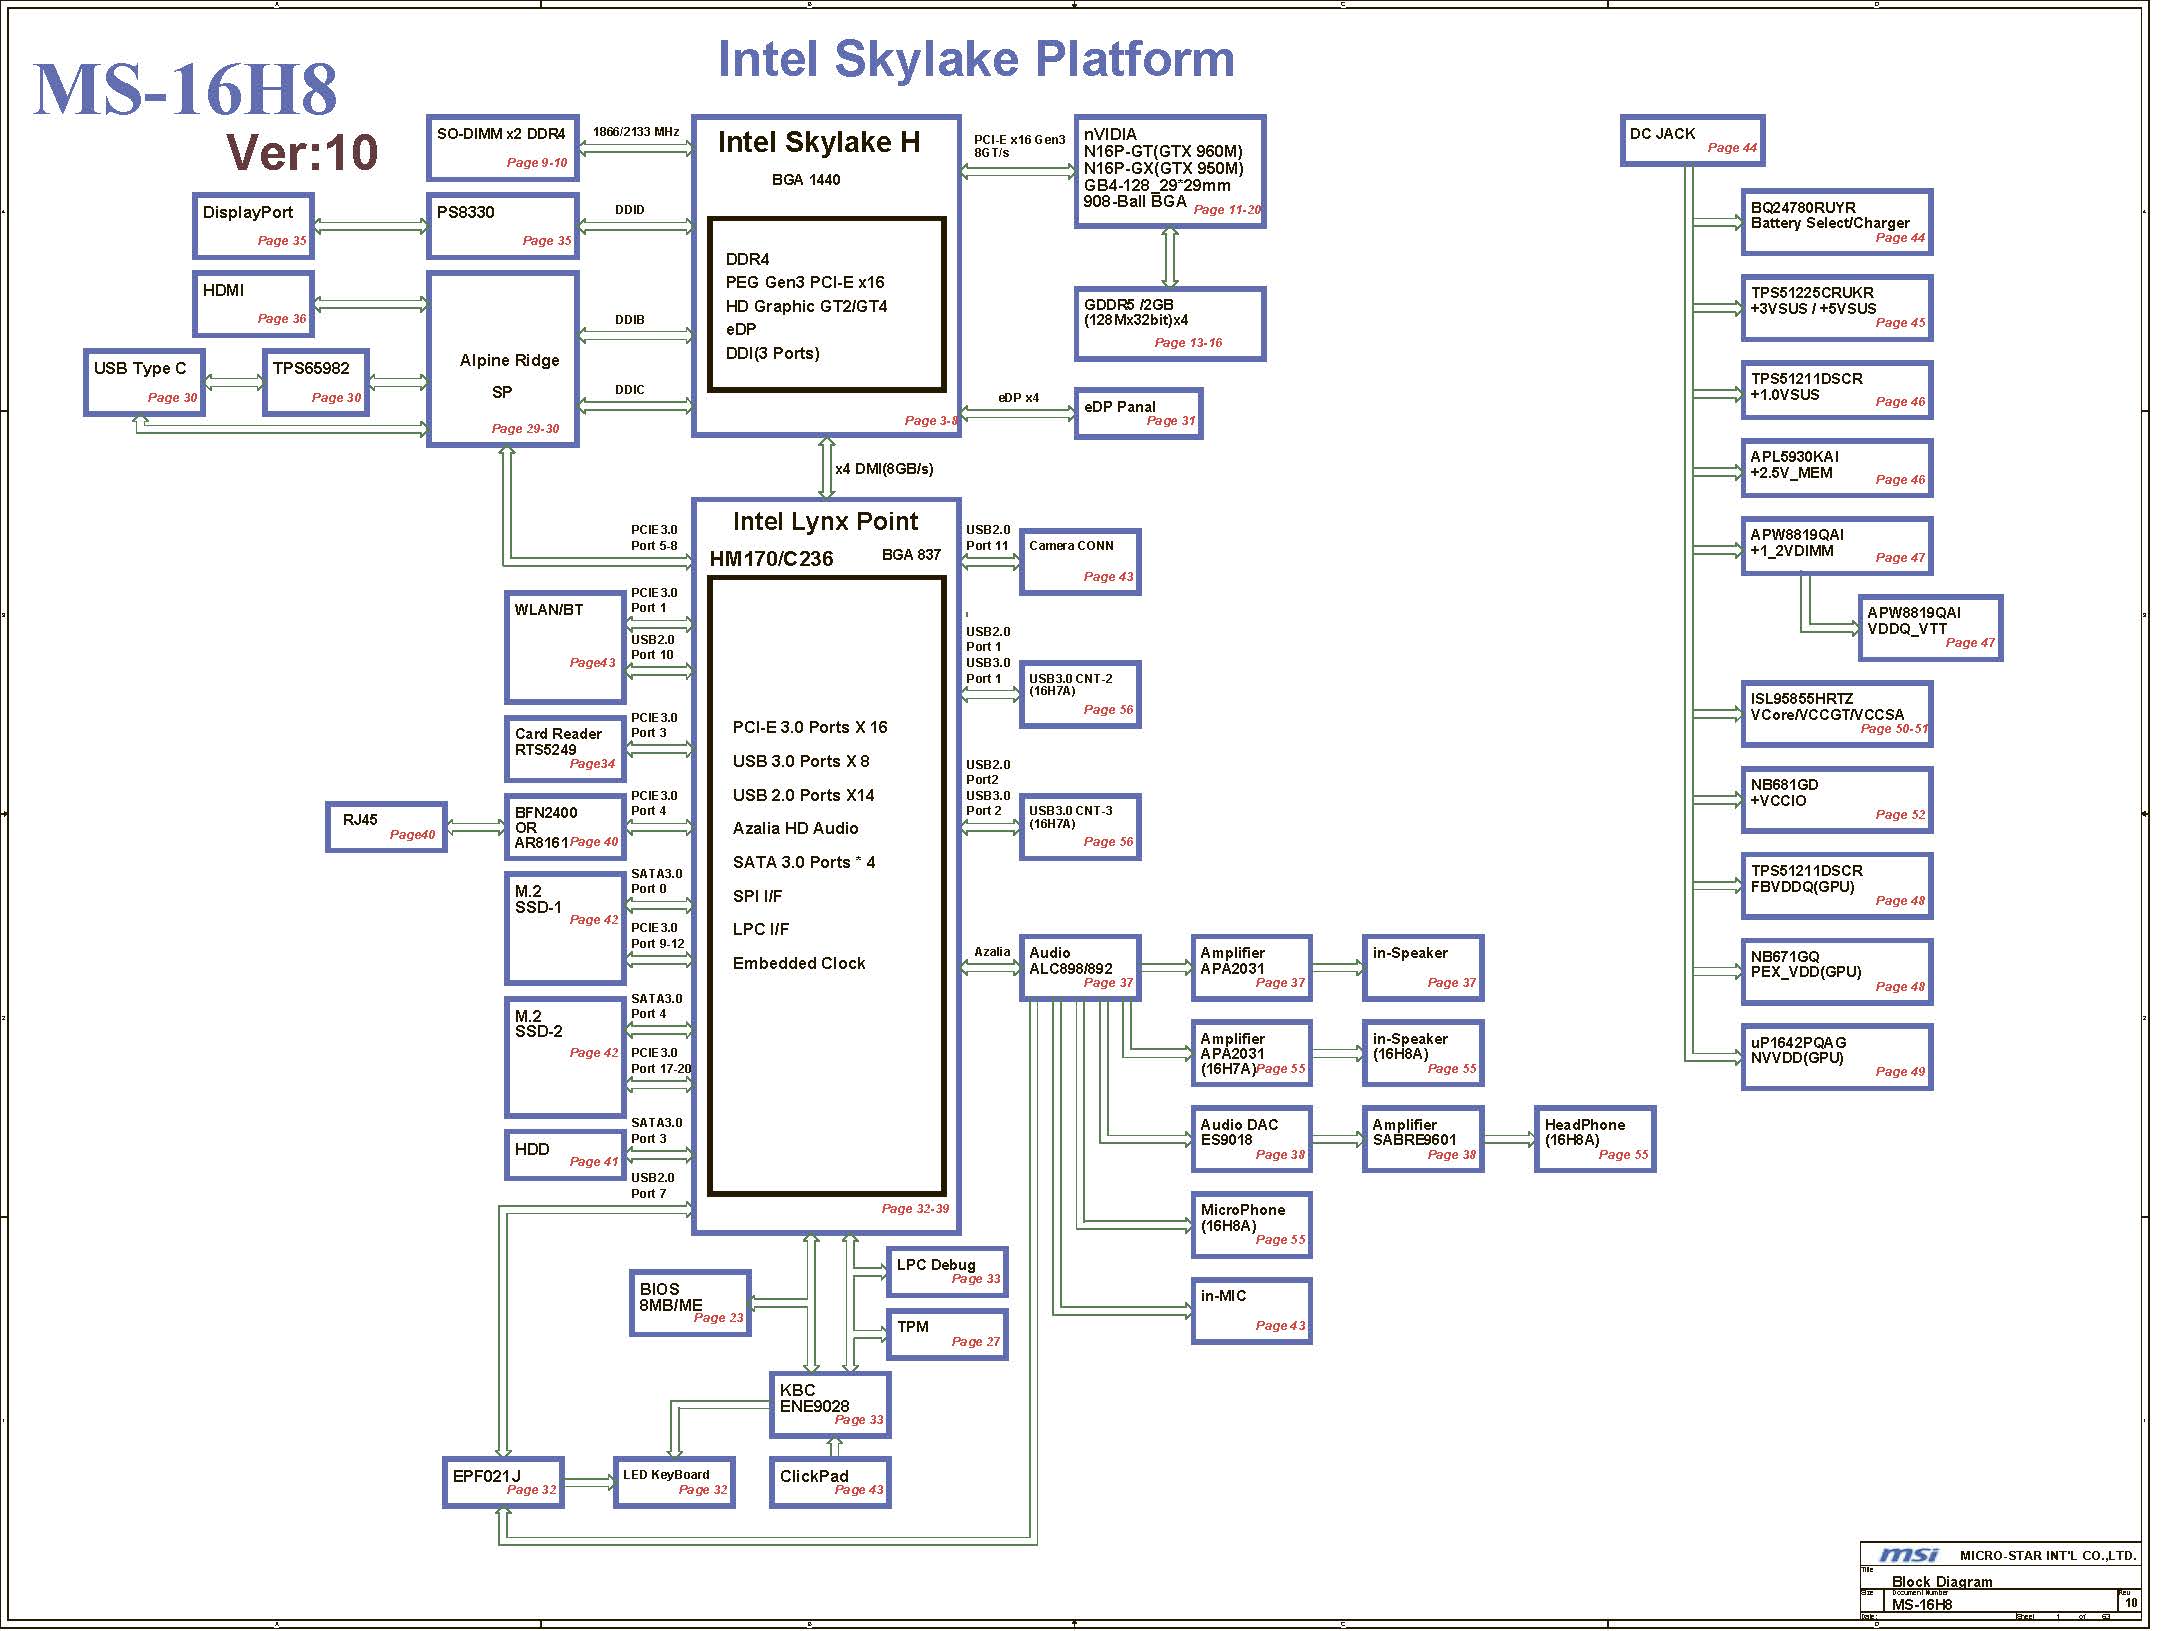Select the "Alpine Ridge SP" block

tap(503, 359)
